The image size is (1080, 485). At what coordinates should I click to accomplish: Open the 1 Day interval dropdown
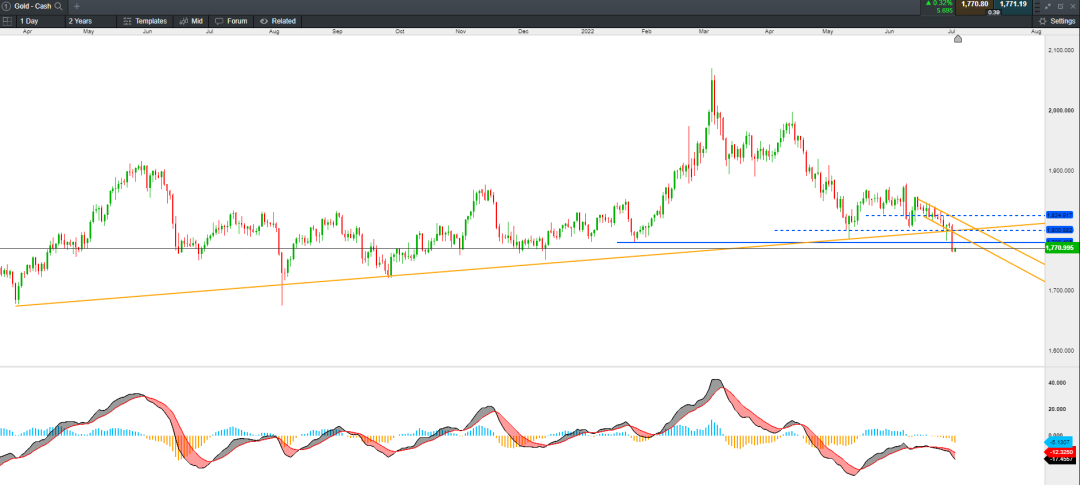tap(41, 21)
